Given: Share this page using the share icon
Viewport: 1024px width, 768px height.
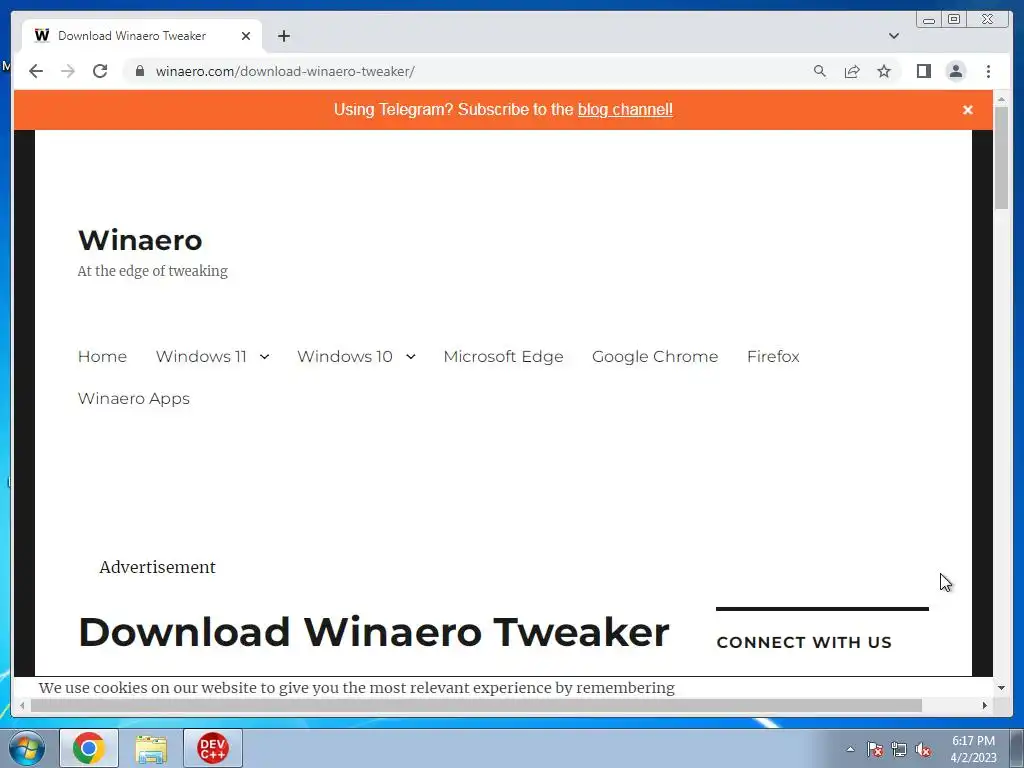Looking at the screenshot, I should (852, 71).
